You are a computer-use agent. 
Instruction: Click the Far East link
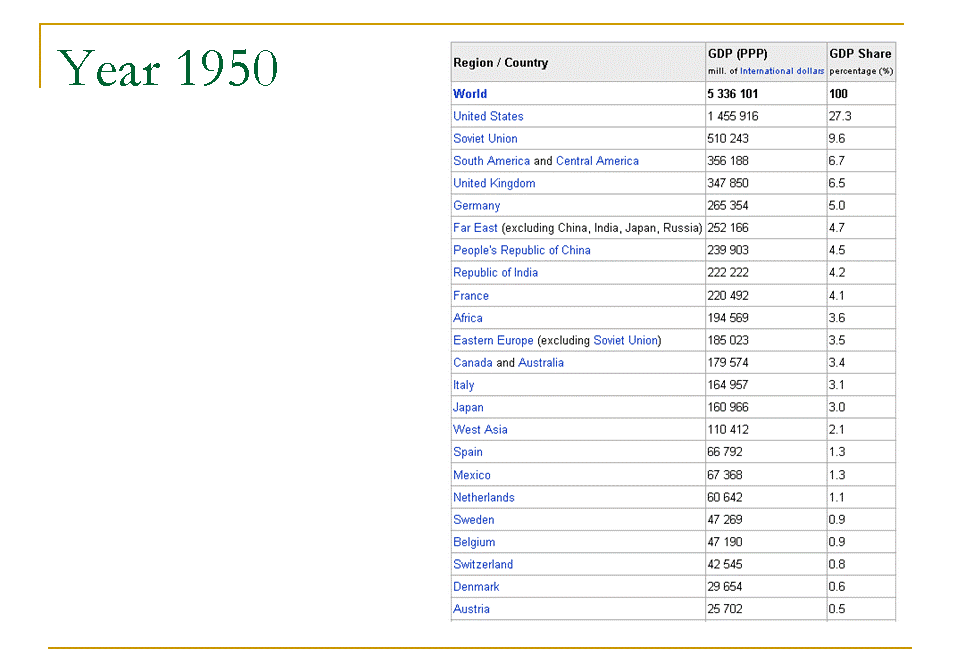tap(475, 228)
